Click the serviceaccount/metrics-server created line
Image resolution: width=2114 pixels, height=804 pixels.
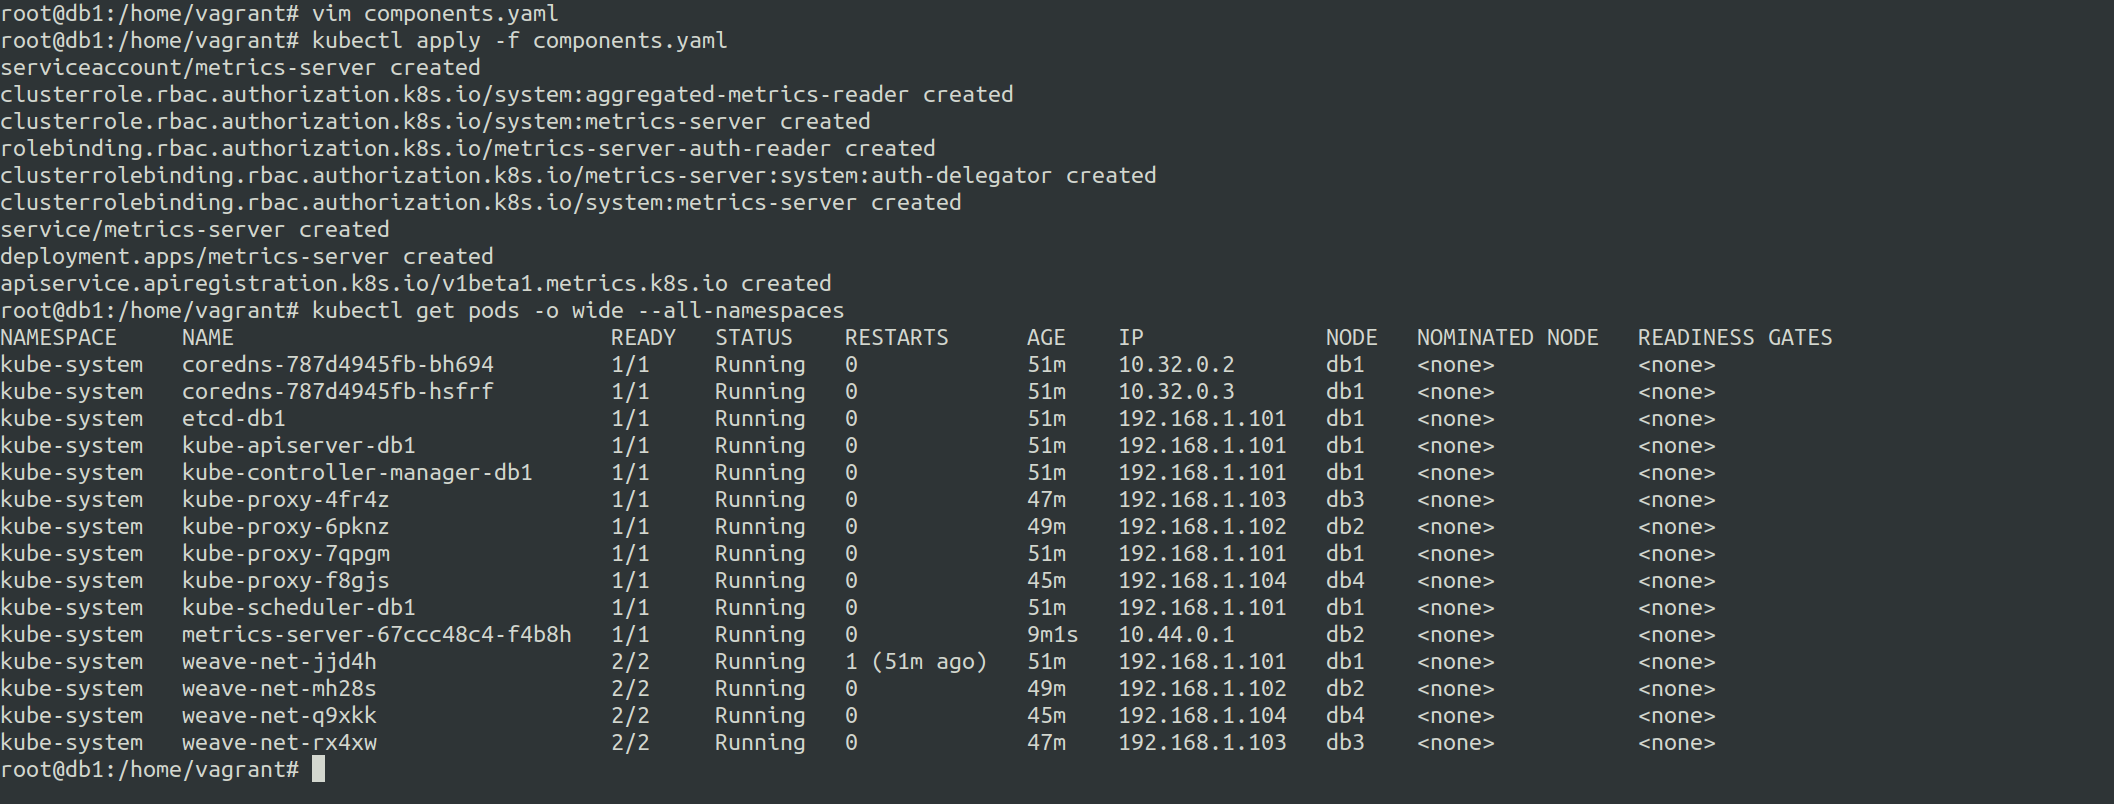tap(240, 67)
